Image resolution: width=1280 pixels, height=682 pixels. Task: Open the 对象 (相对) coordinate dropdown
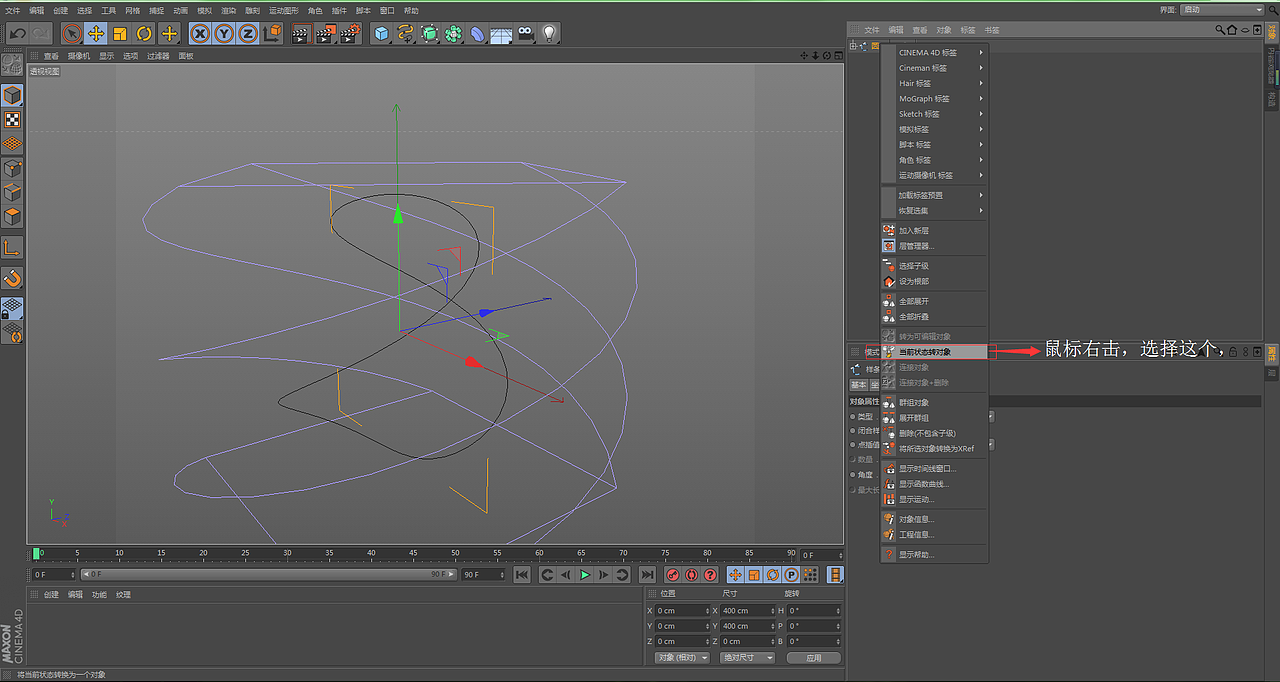[x=682, y=658]
